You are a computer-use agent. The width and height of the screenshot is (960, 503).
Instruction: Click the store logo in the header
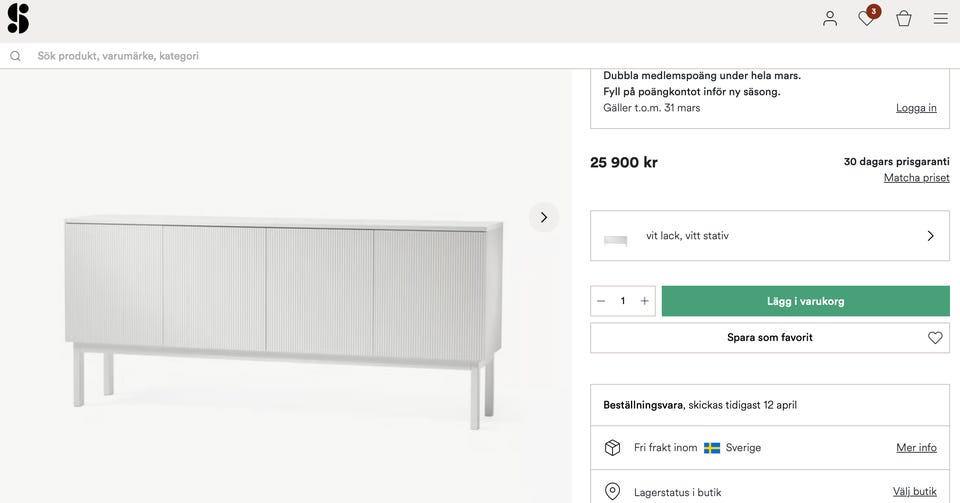(18, 18)
